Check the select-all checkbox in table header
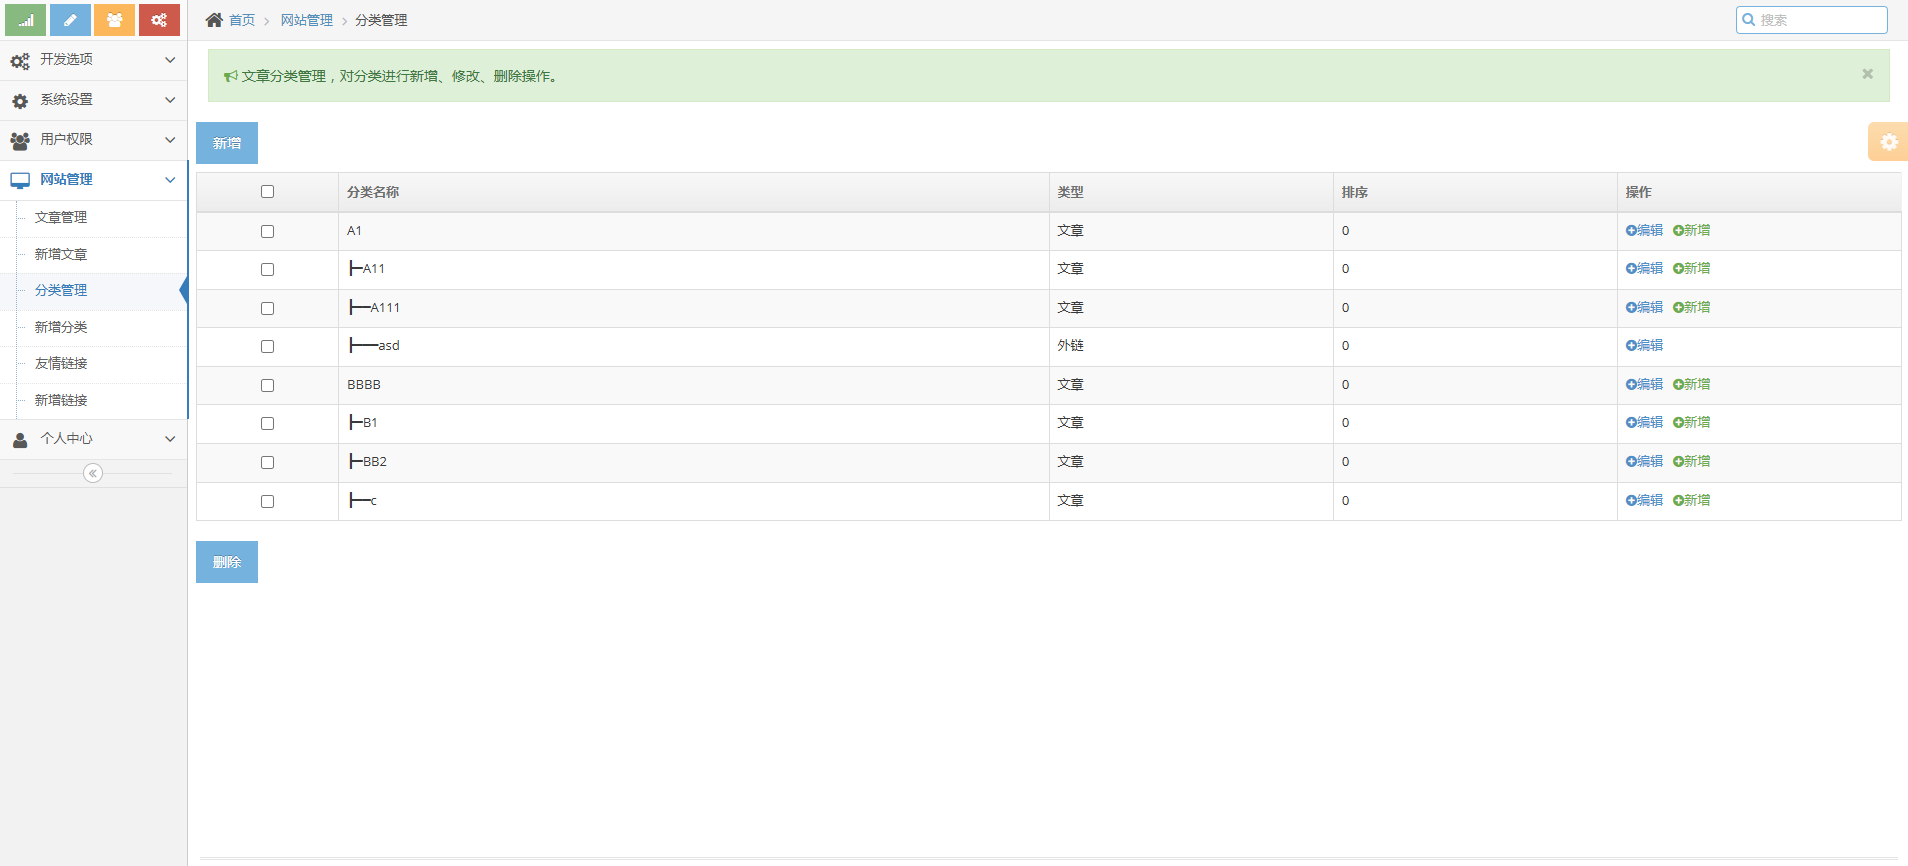1908x866 pixels. (x=267, y=192)
